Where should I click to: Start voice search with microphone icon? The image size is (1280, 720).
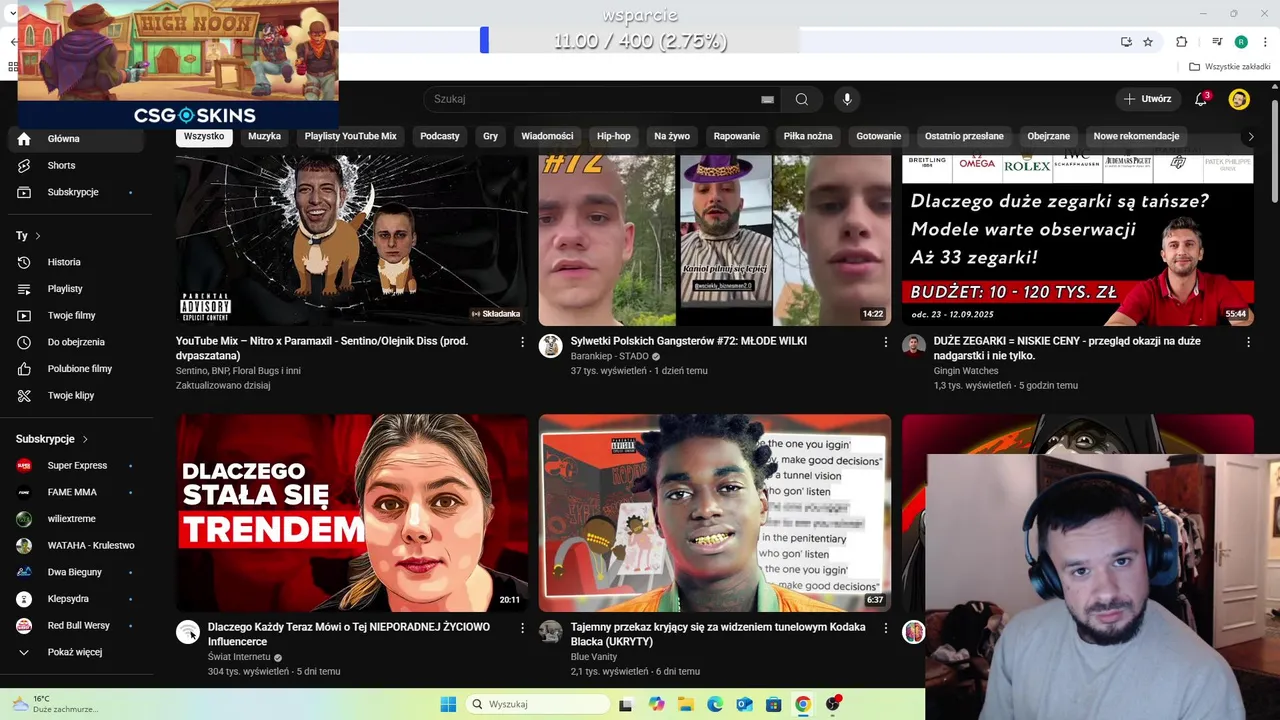[x=847, y=99]
